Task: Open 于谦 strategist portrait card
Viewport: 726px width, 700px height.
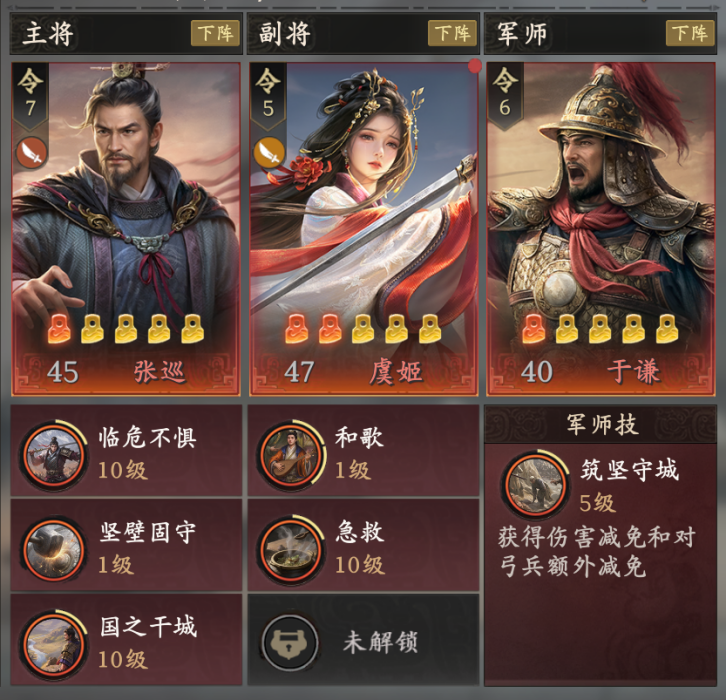Action: [x=601, y=229]
